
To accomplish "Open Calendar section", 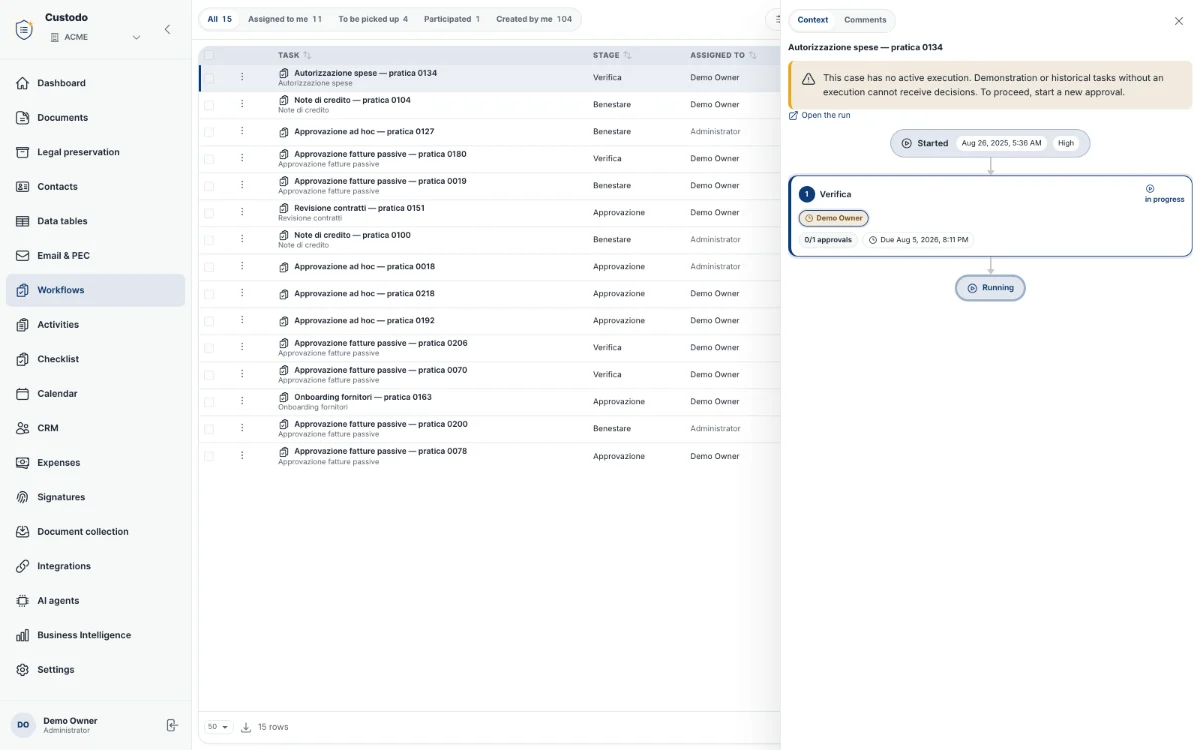I will [x=95, y=394].
